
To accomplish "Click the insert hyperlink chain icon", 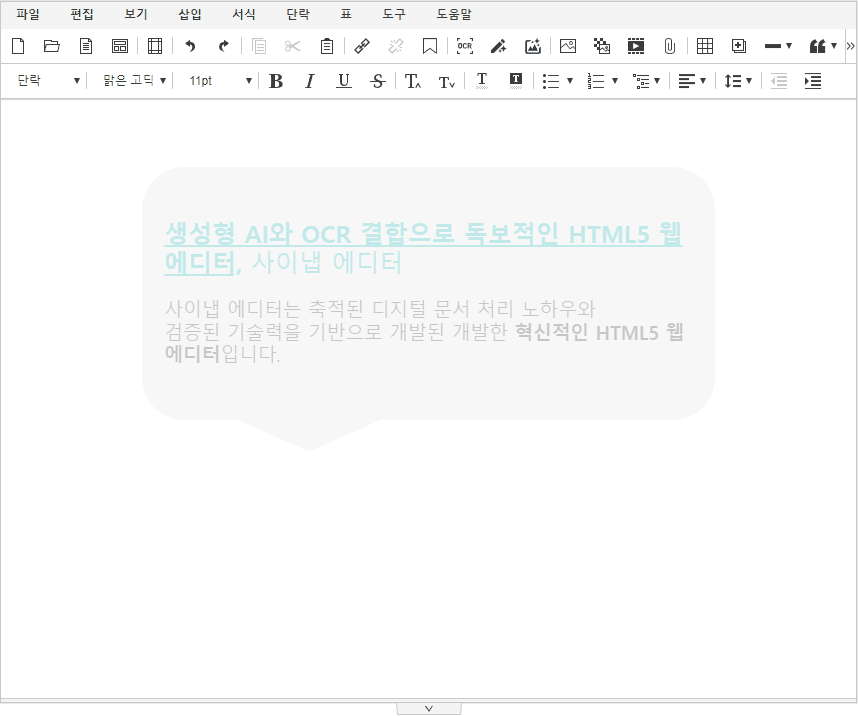I will point(362,46).
